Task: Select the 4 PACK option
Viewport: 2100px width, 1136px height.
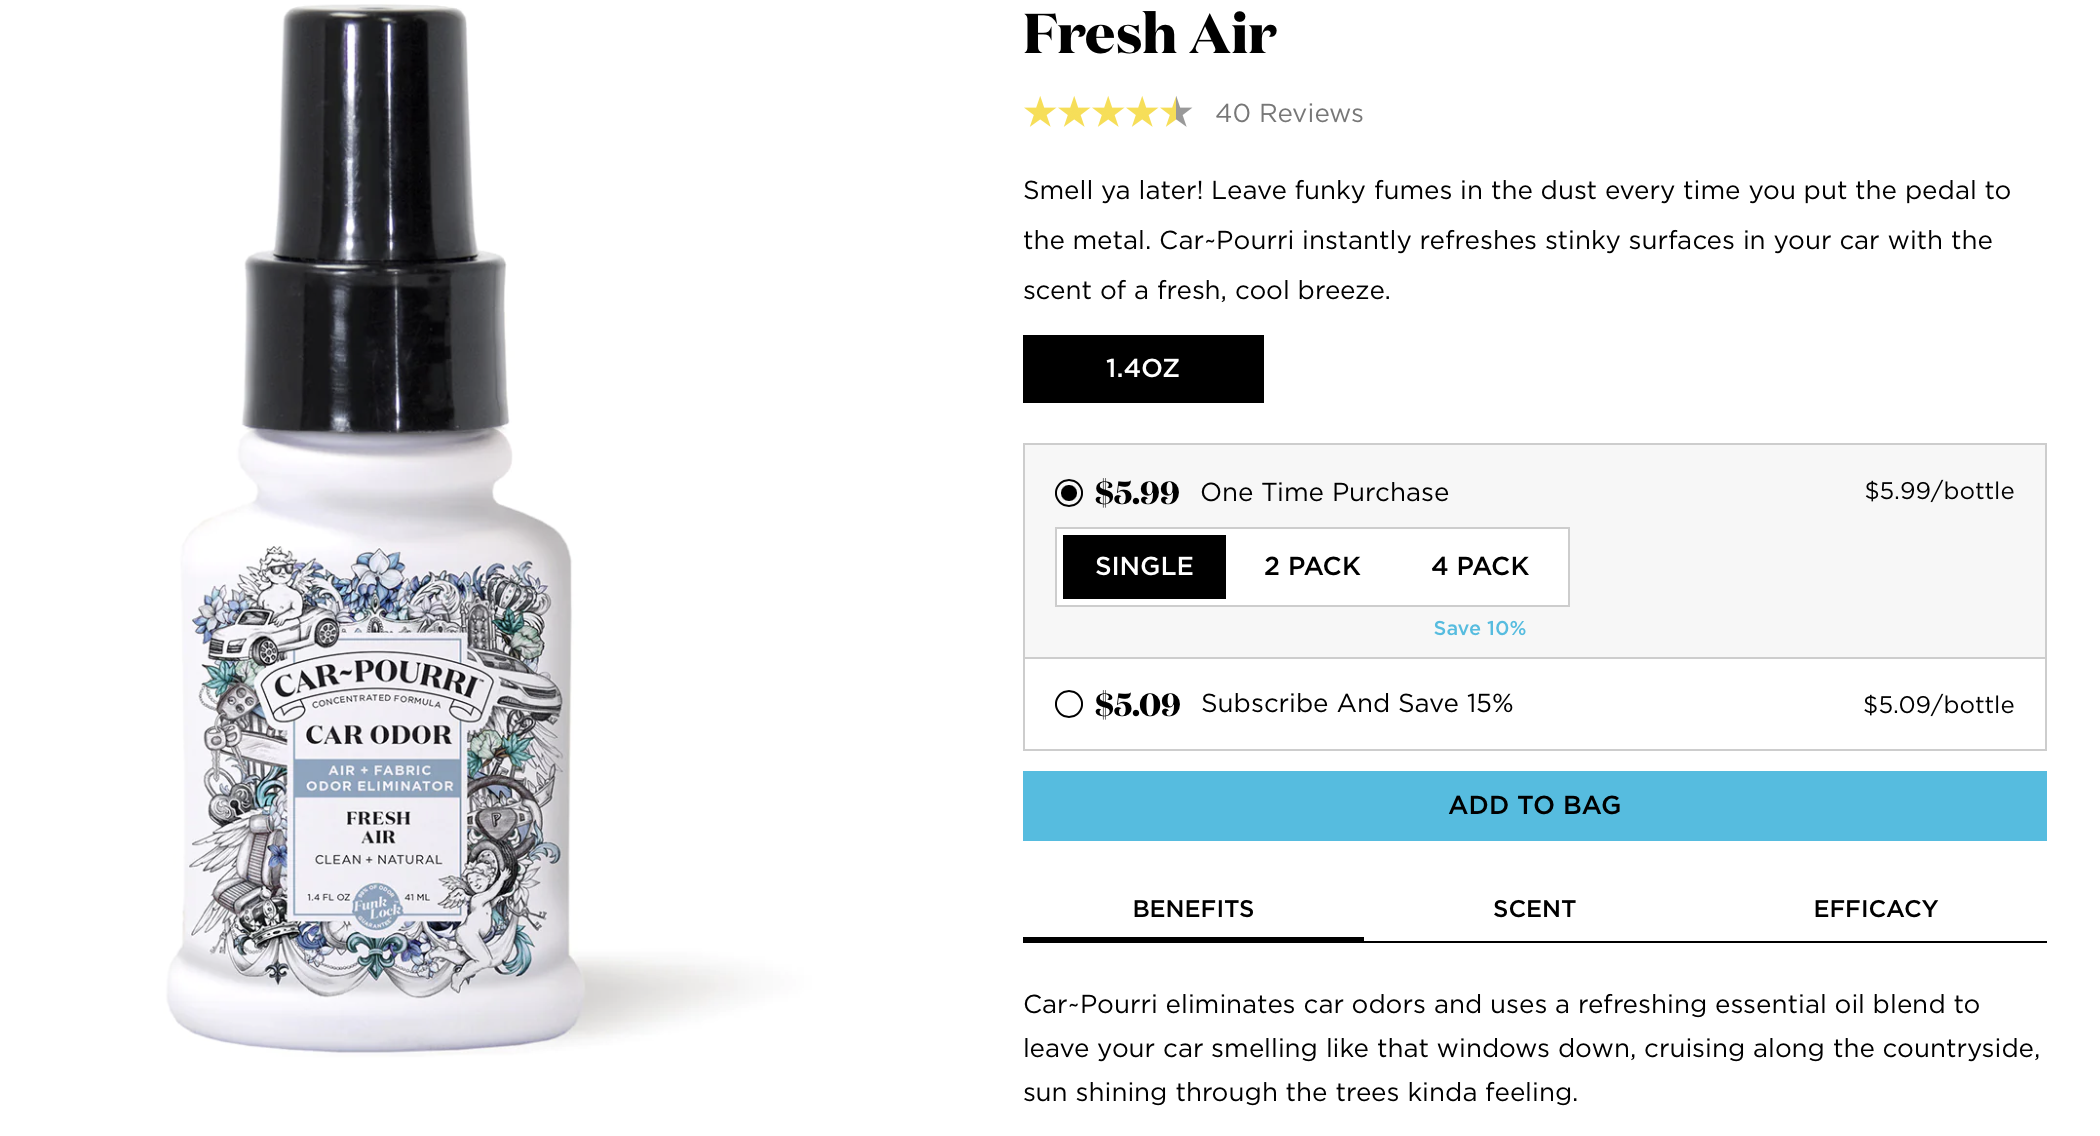Action: pyautogui.click(x=1480, y=567)
